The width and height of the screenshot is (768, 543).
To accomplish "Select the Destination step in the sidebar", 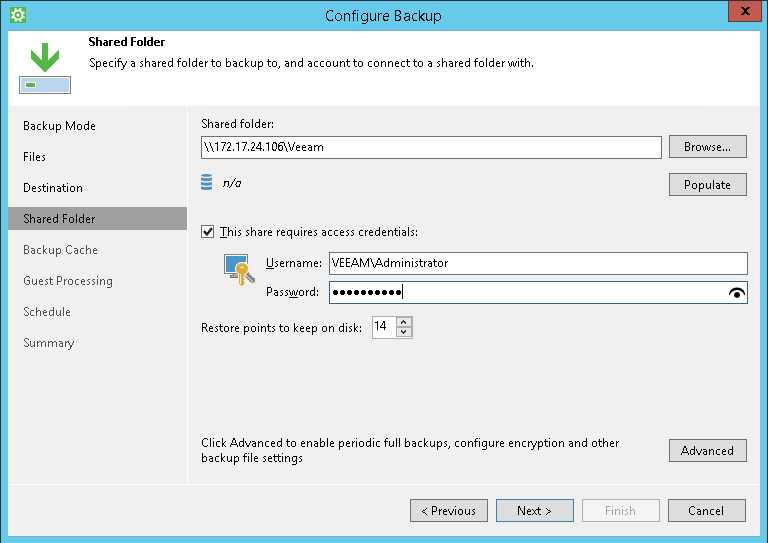I will 53,188.
